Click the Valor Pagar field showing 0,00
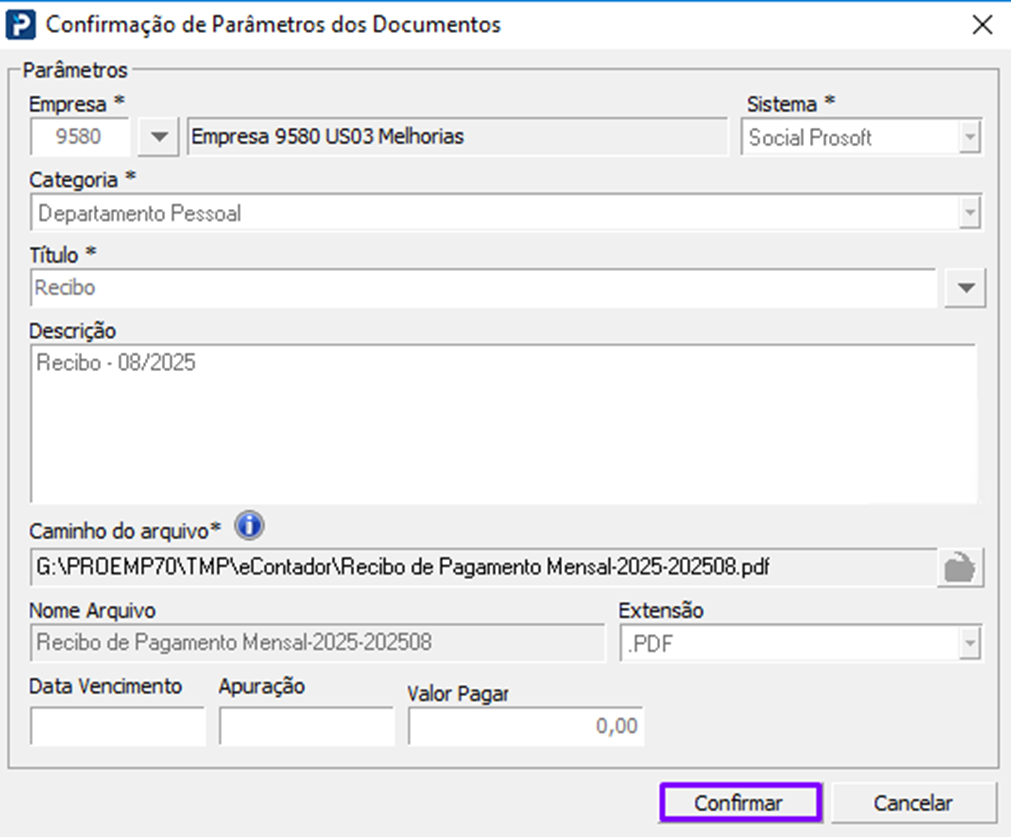Screen dimensions: 1011x837 click(525, 726)
